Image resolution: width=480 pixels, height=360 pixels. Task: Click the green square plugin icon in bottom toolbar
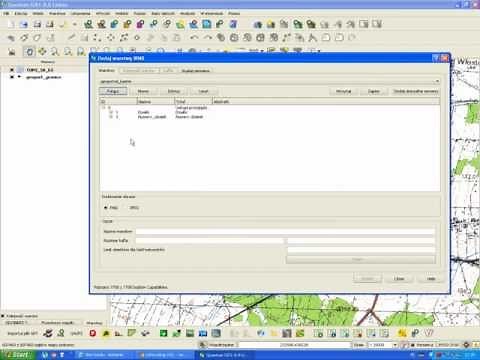click(163, 333)
